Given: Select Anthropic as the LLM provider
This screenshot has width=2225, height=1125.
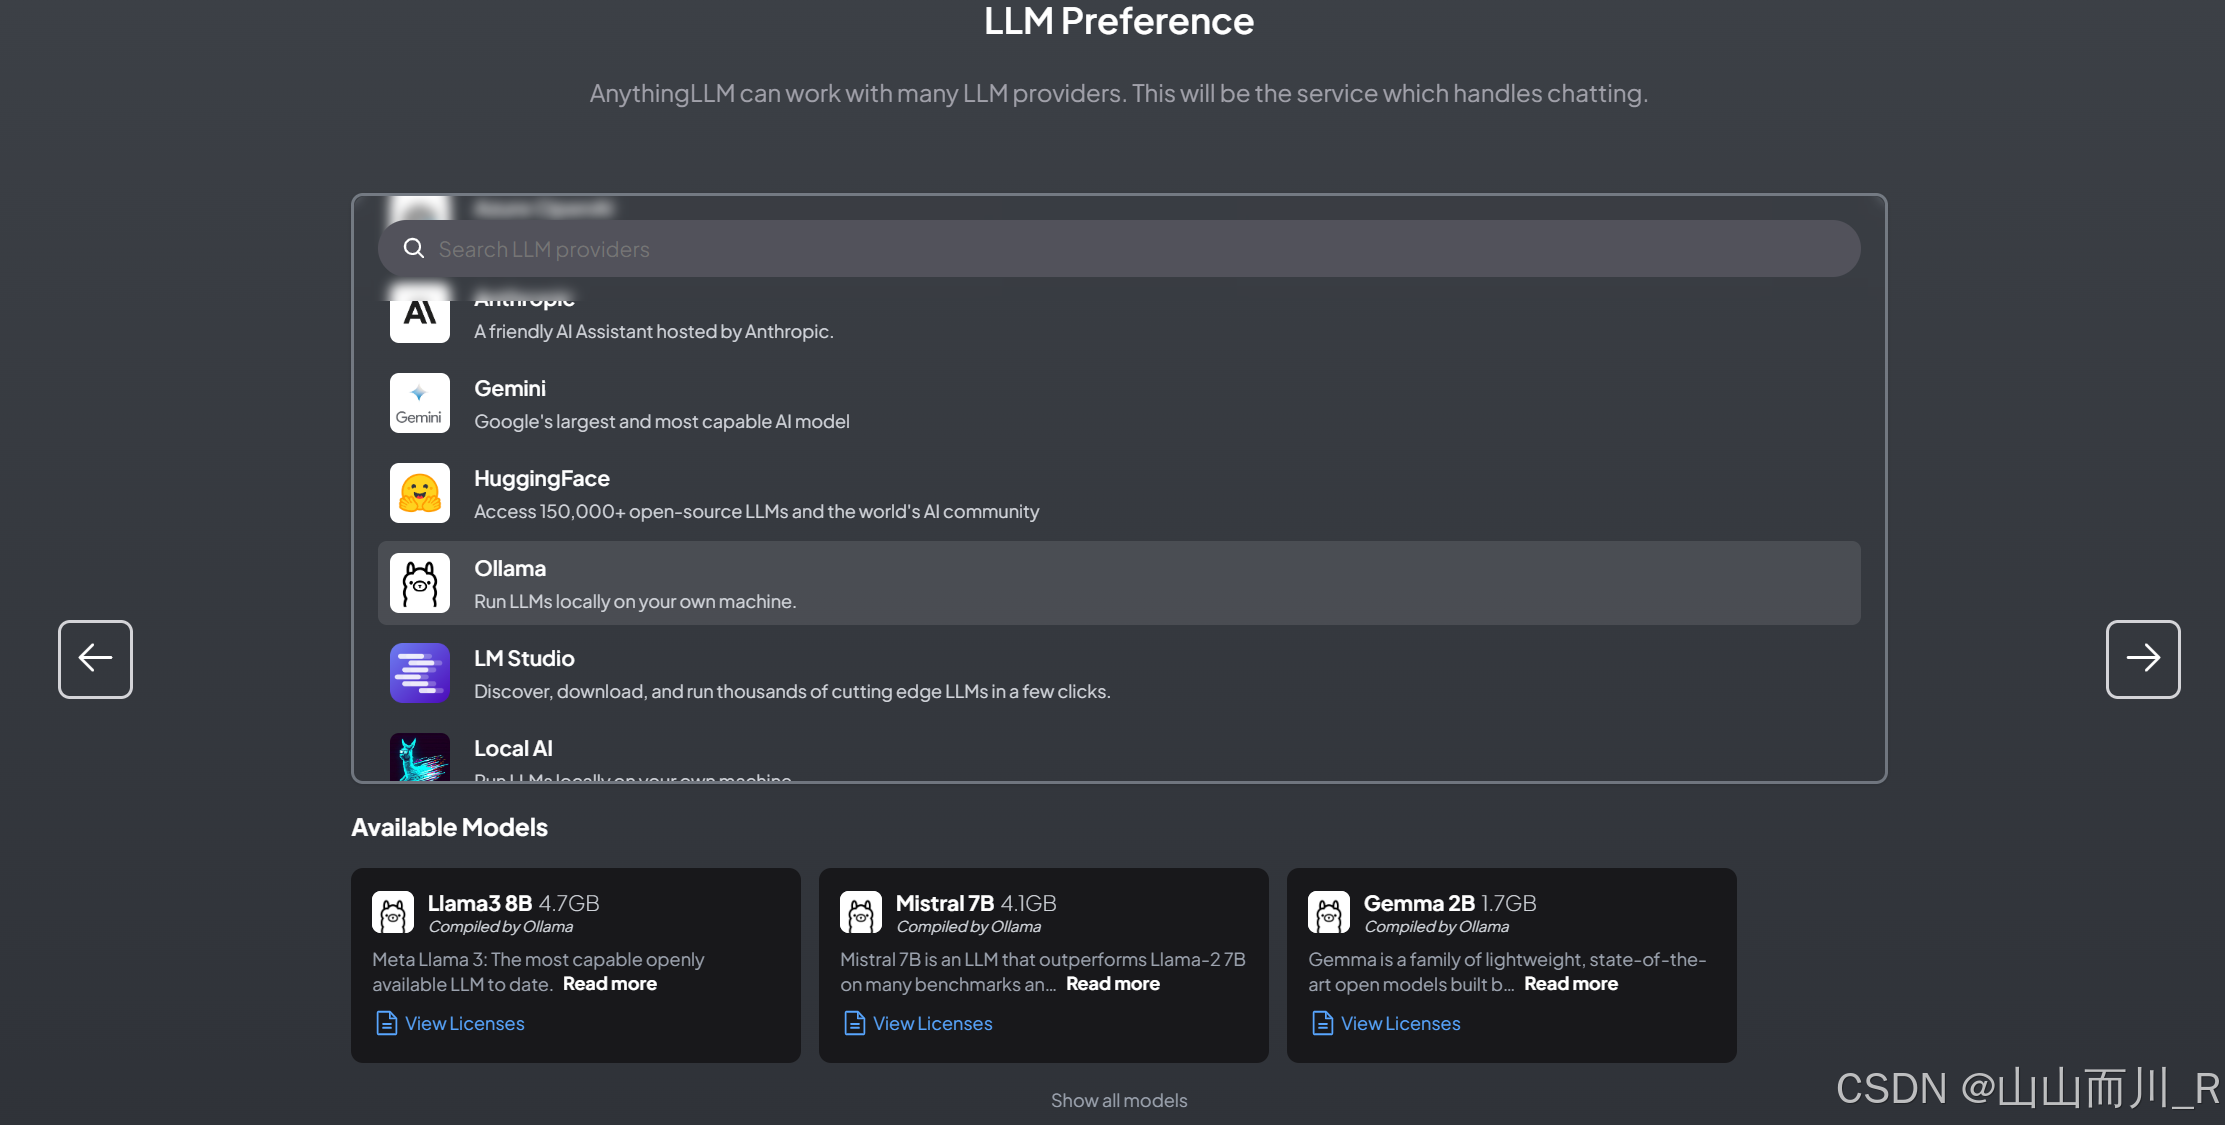Looking at the screenshot, I should pyautogui.click(x=1119, y=315).
